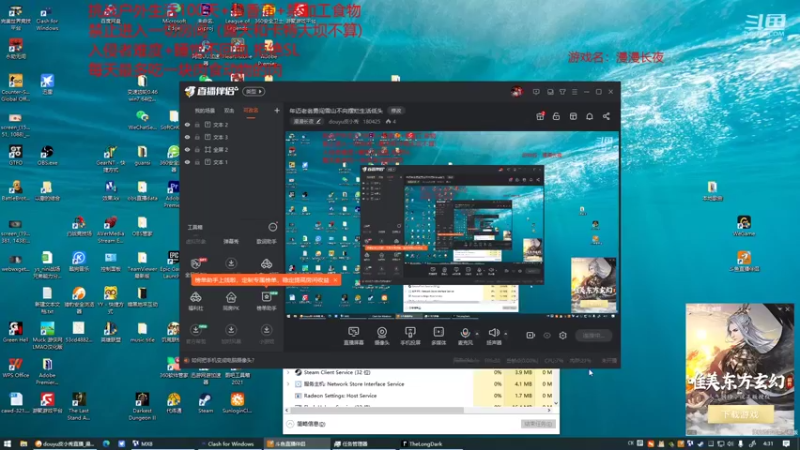The height and width of the screenshot is (450, 800).
Task: Switch to TheLongDark taskbar item
Action: (x=421, y=444)
